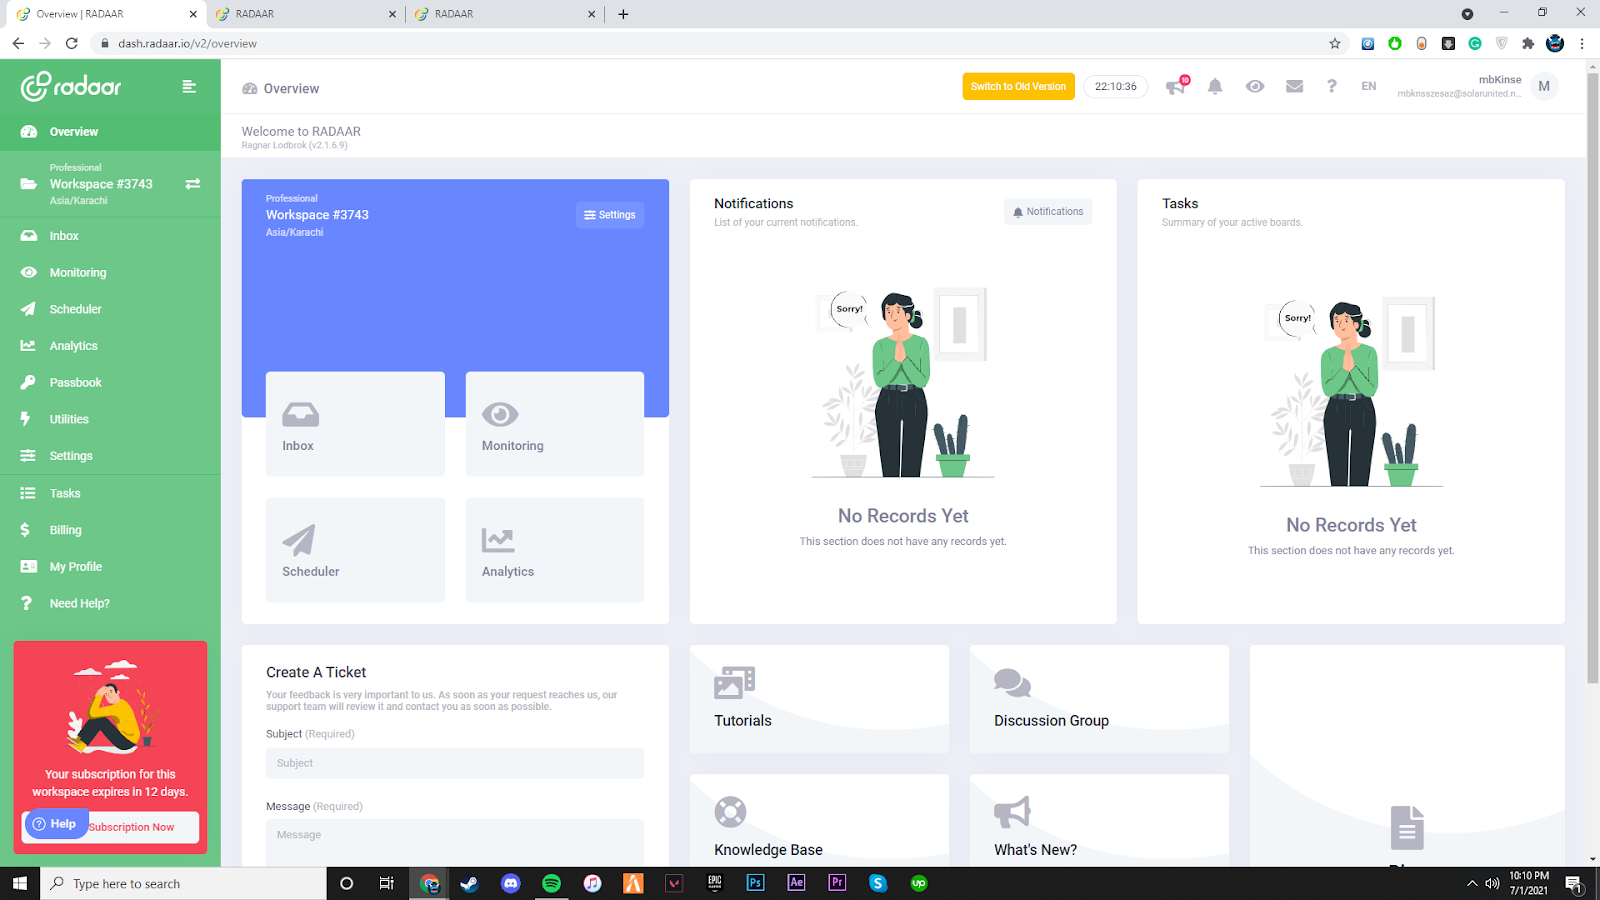Click the blue Help chat button
The image size is (1600, 900).
point(55,824)
